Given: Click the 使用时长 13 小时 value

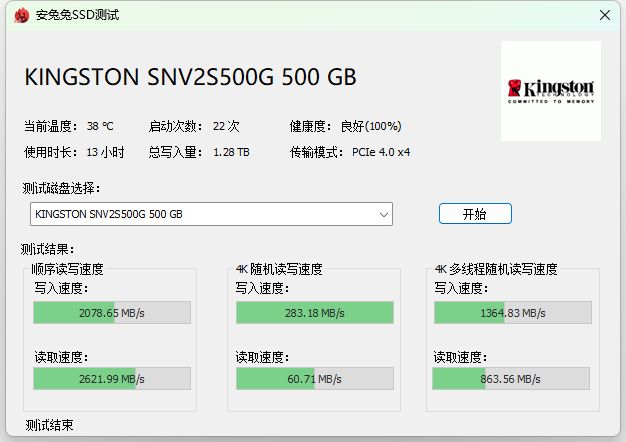Looking at the screenshot, I should point(105,153).
